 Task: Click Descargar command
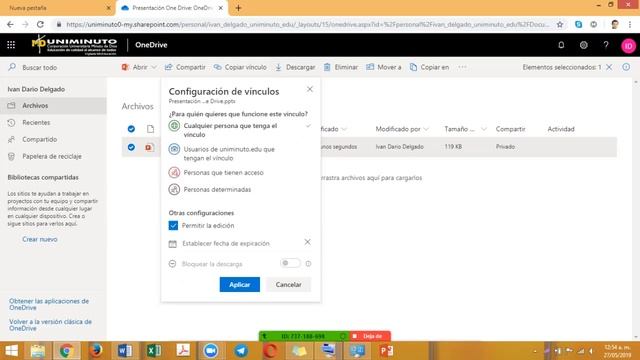point(295,67)
